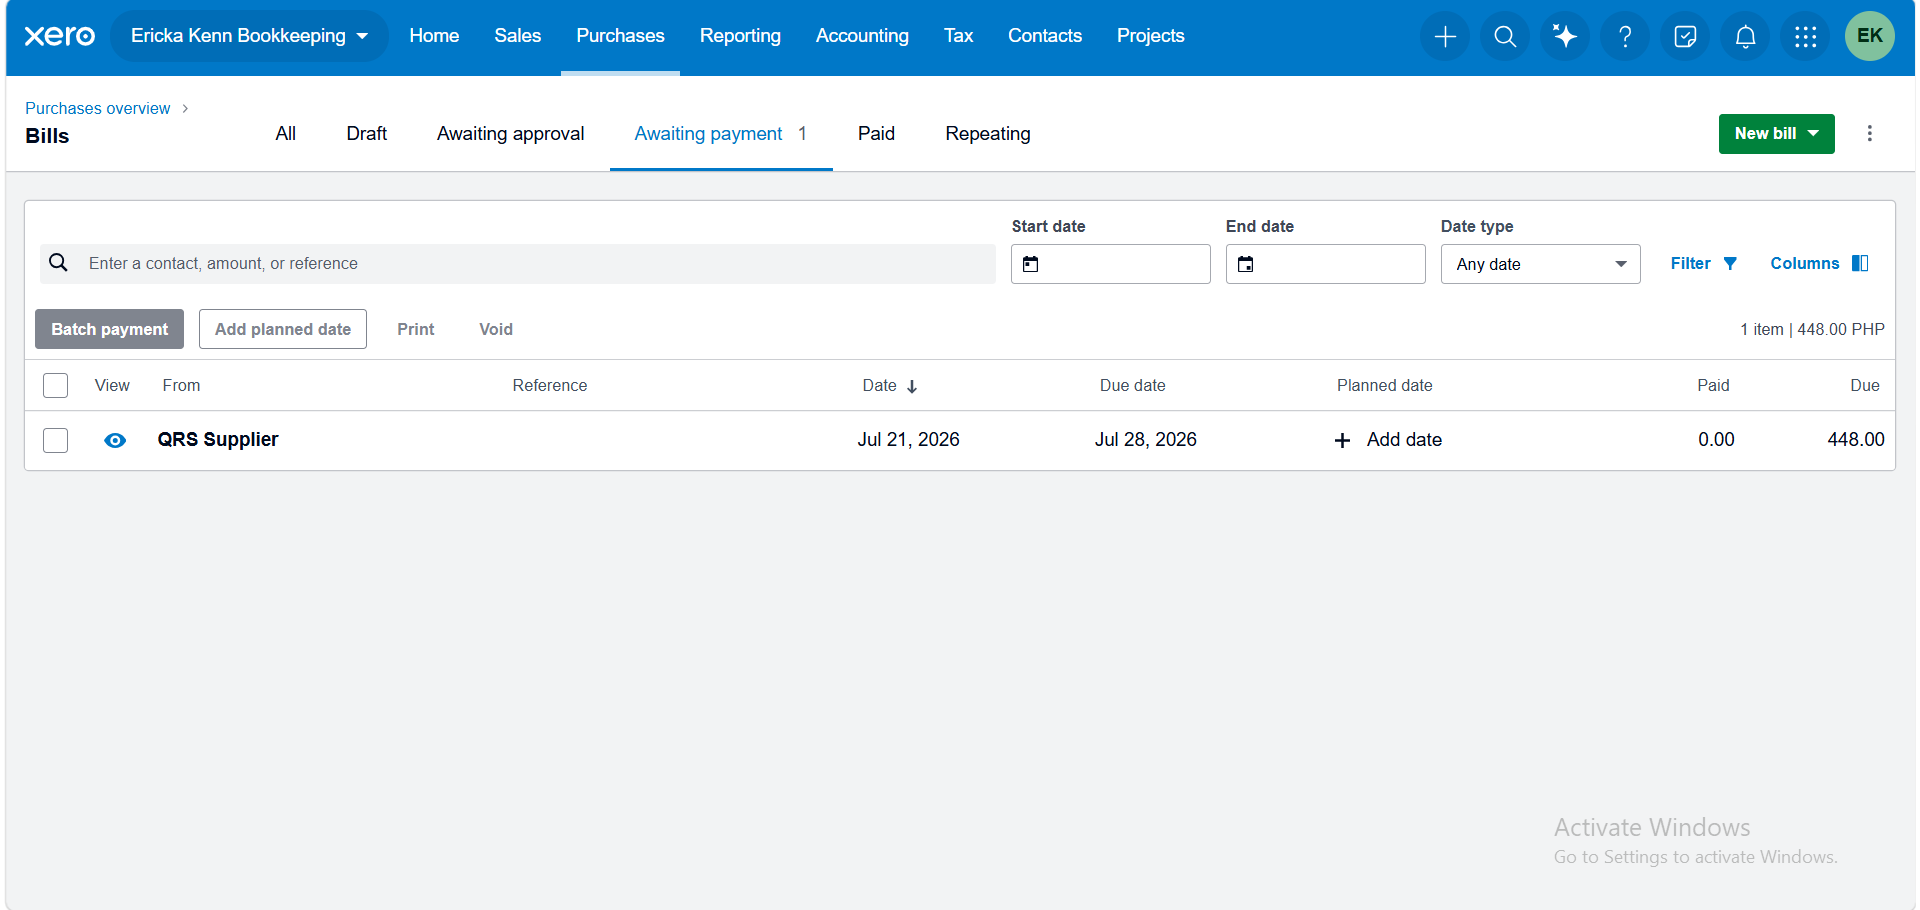Screen dimensions: 1920x910
Task: Switch to the Awaiting approval tab
Action: (x=510, y=134)
